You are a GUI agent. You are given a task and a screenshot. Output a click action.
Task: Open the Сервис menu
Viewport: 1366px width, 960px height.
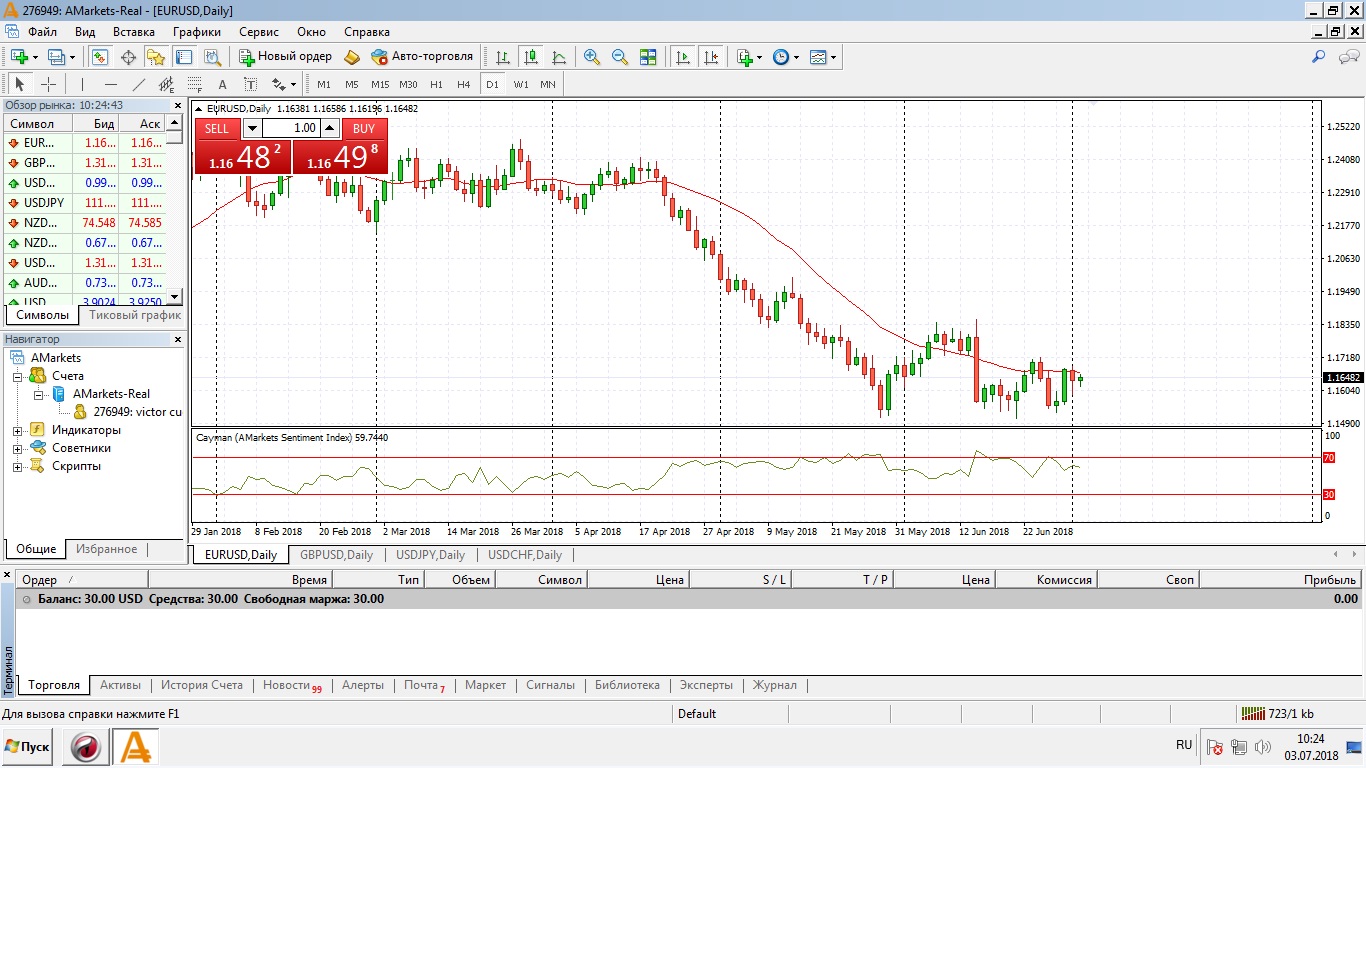(x=258, y=32)
